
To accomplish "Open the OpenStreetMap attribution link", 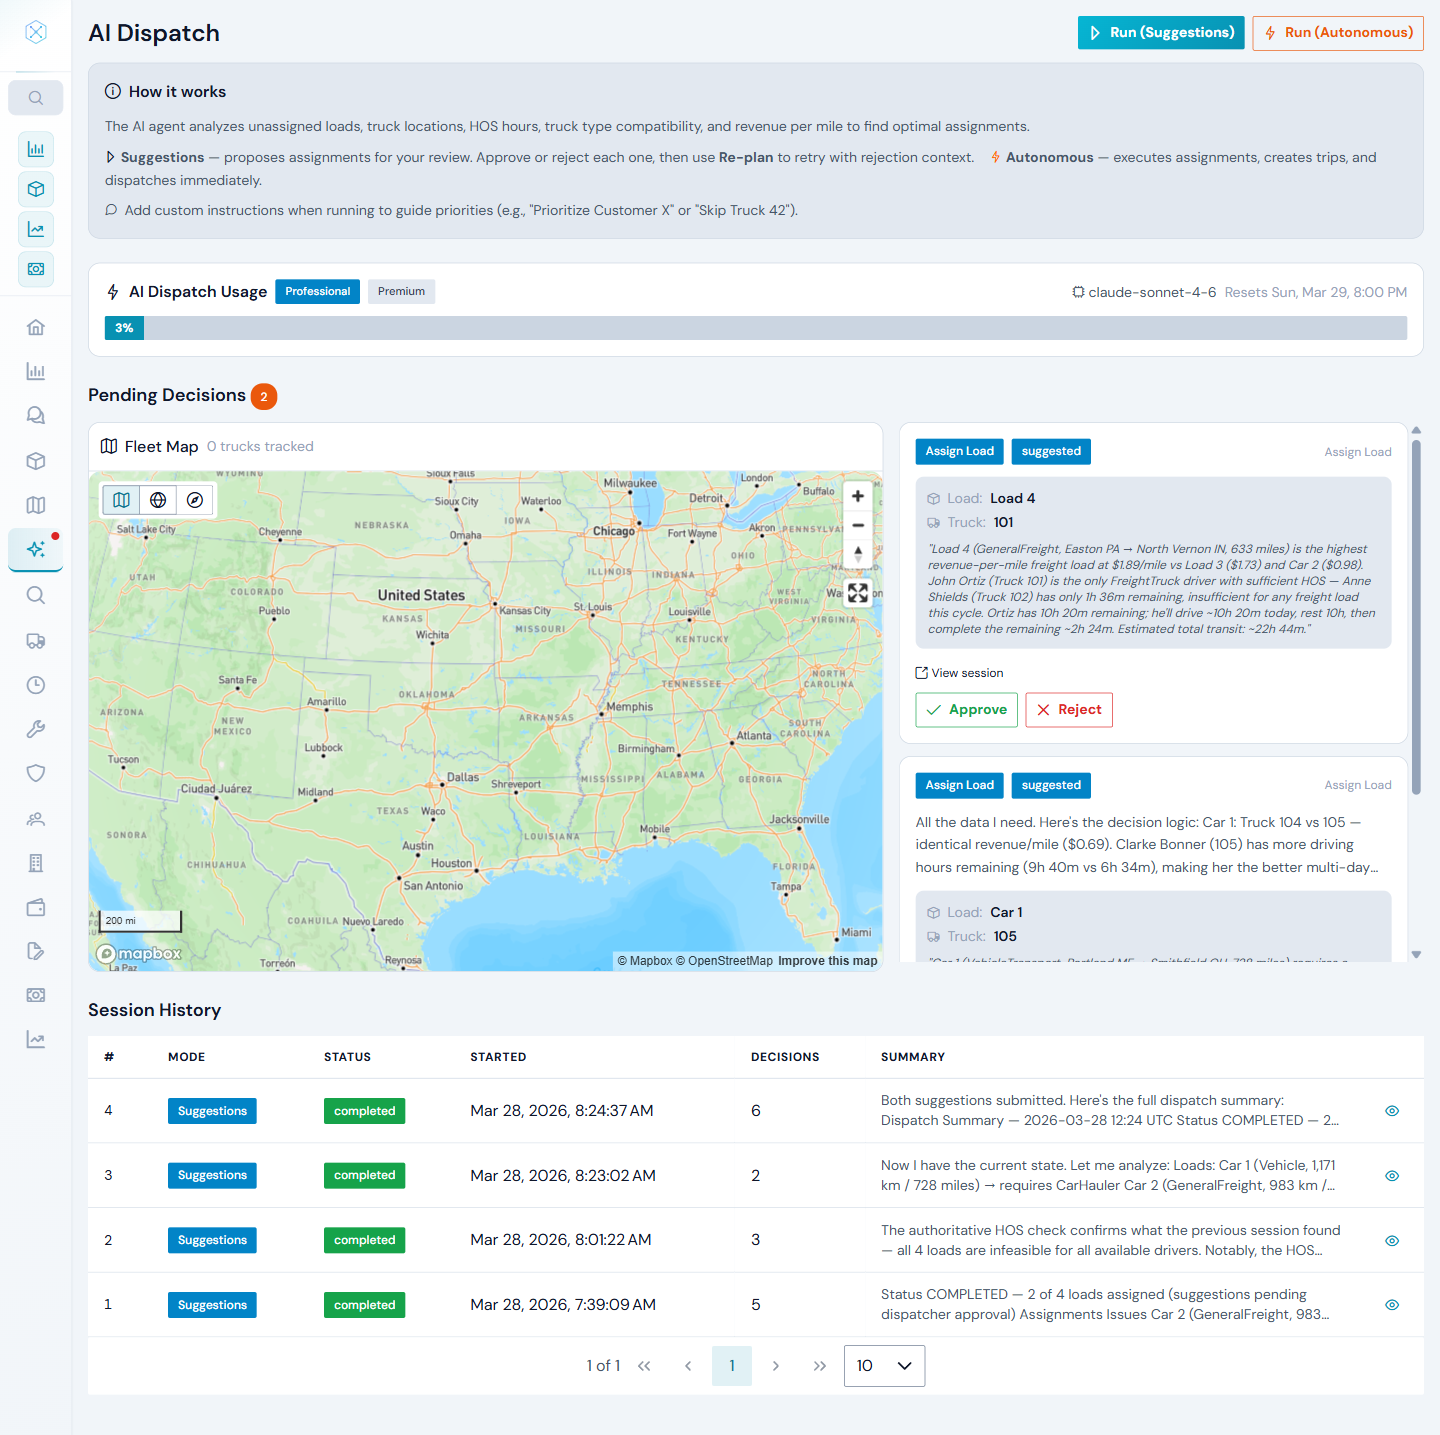I will (724, 961).
